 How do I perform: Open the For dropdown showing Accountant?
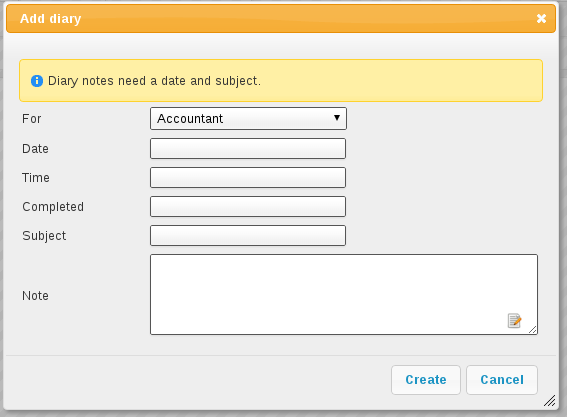pos(248,118)
